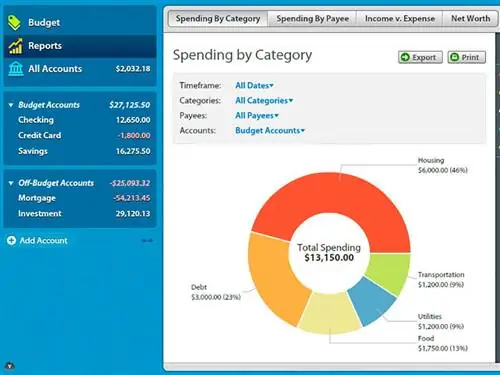Screen dimensions: 500x375
Task: Click the green printer icon on Print
Action: pos(454,57)
